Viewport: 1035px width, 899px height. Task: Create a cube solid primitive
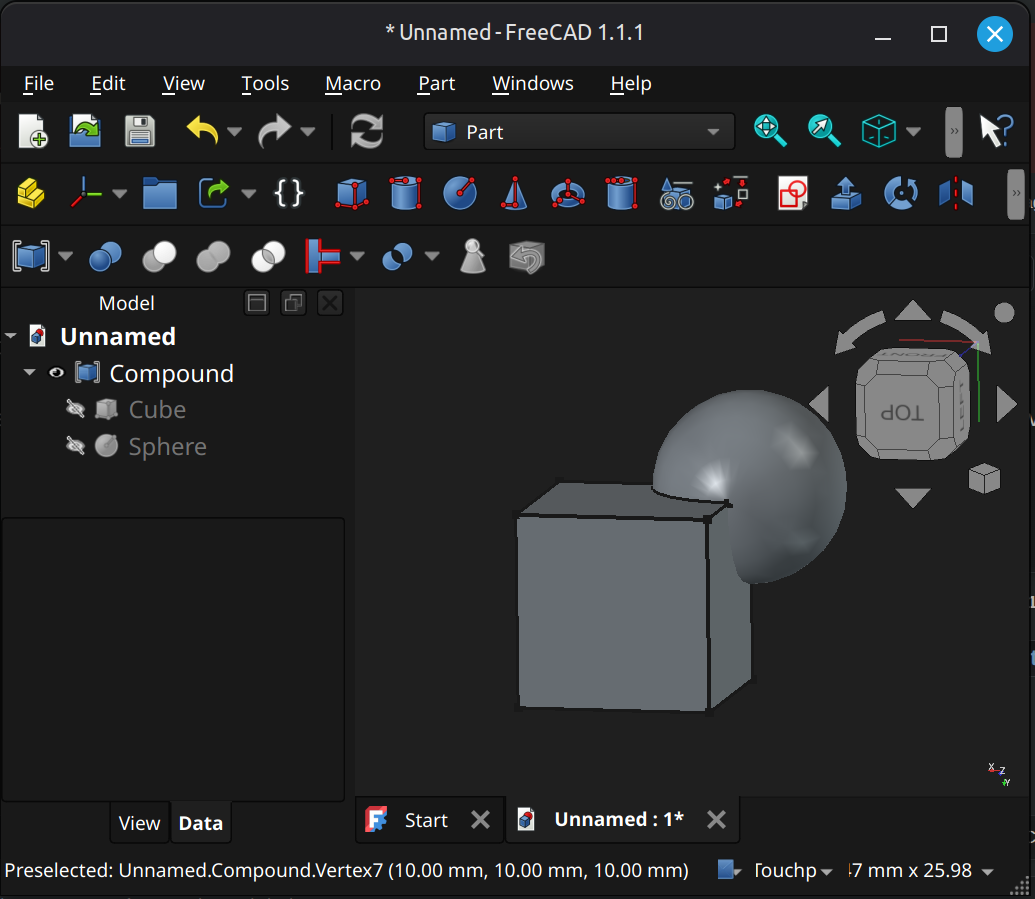pyautogui.click(x=352, y=193)
